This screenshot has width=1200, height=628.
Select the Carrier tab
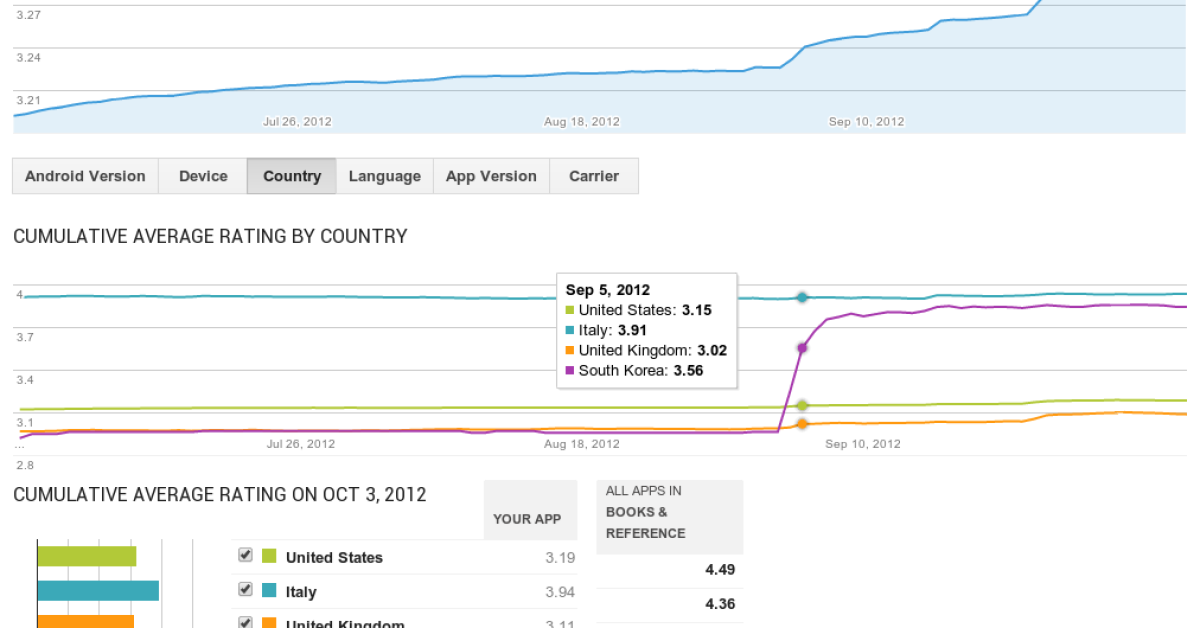pos(594,176)
